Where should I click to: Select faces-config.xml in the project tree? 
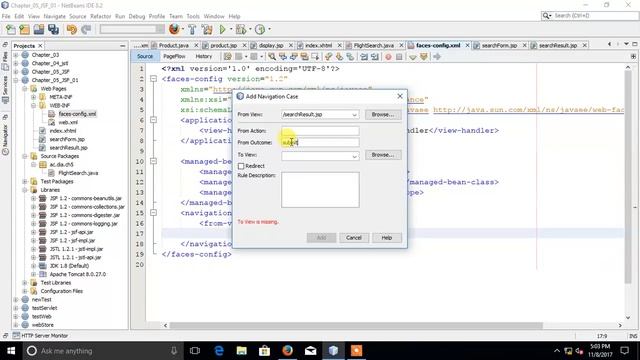(x=77, y=114)
